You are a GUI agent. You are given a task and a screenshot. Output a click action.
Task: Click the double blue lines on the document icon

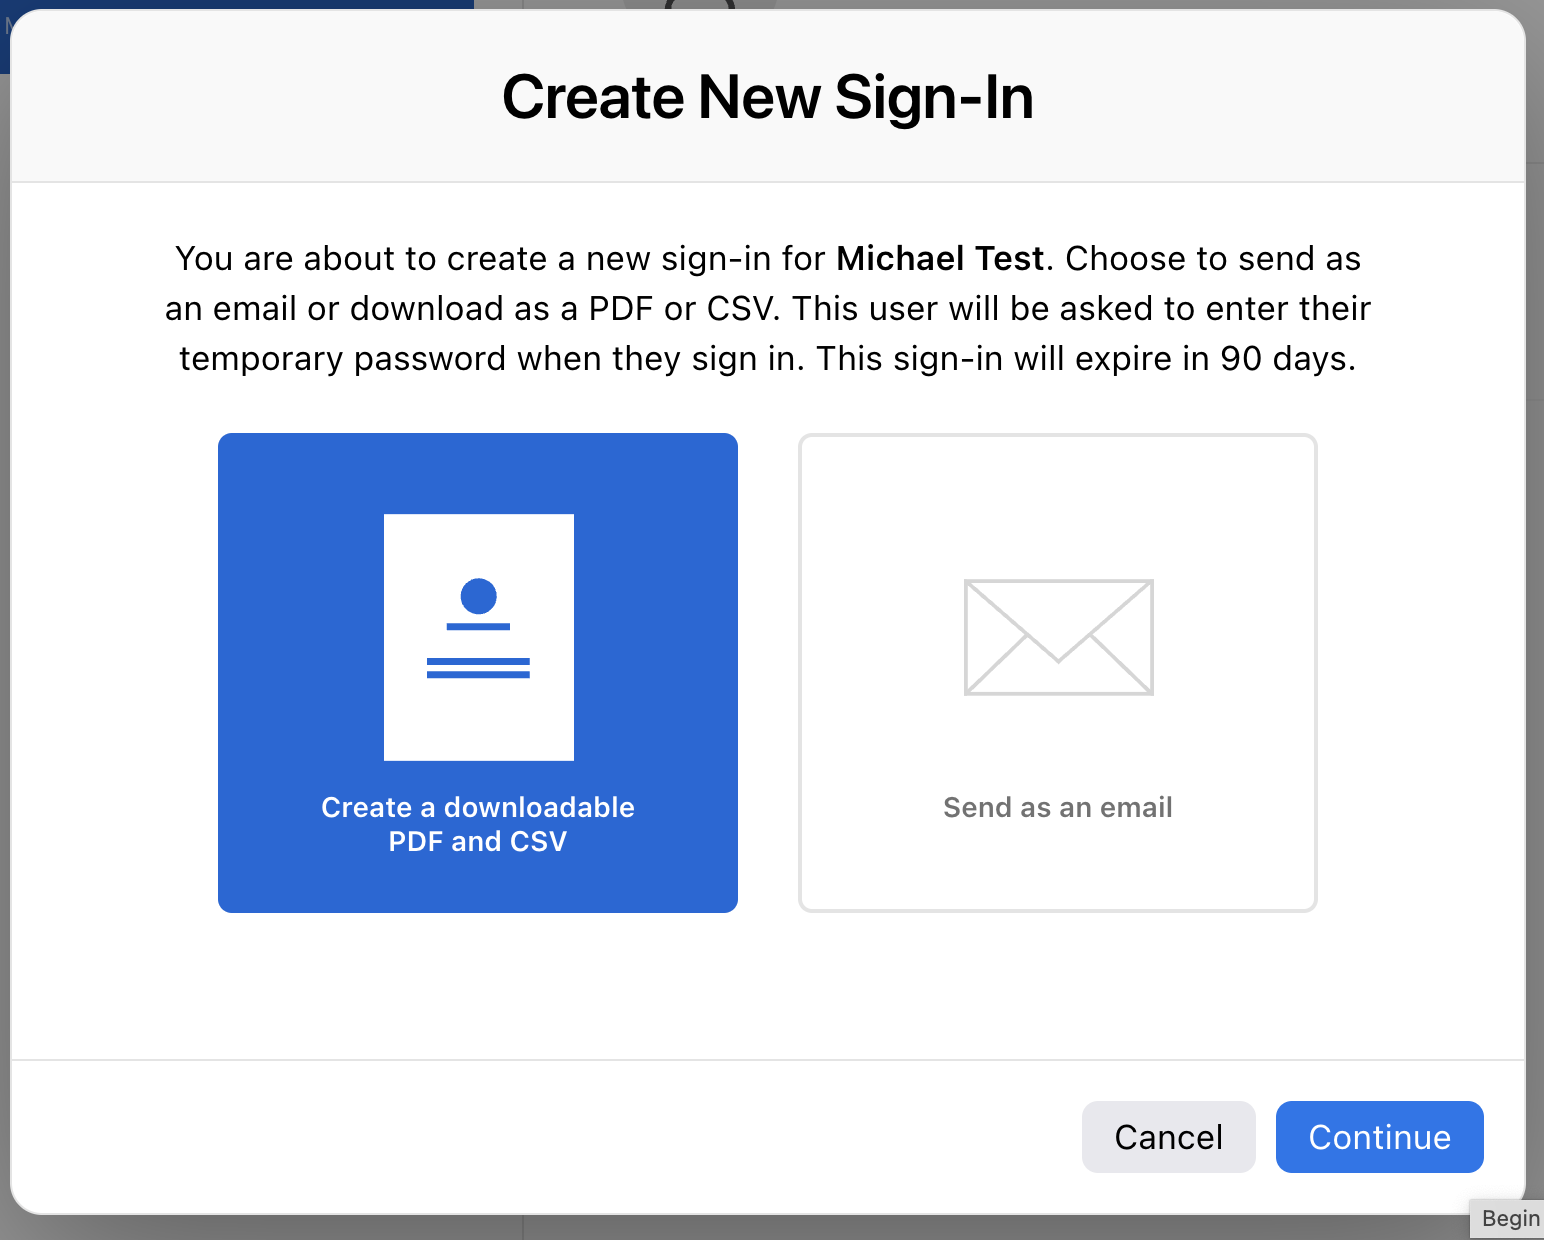pos(478,668)
